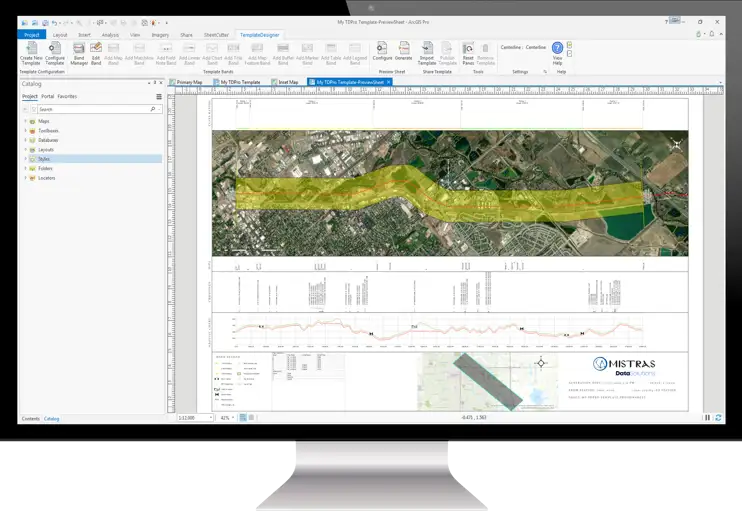Image resolution: width=742 pixels, height=511 pixels.
Task: Expand the Locators tree node
Action: point(26,178)
